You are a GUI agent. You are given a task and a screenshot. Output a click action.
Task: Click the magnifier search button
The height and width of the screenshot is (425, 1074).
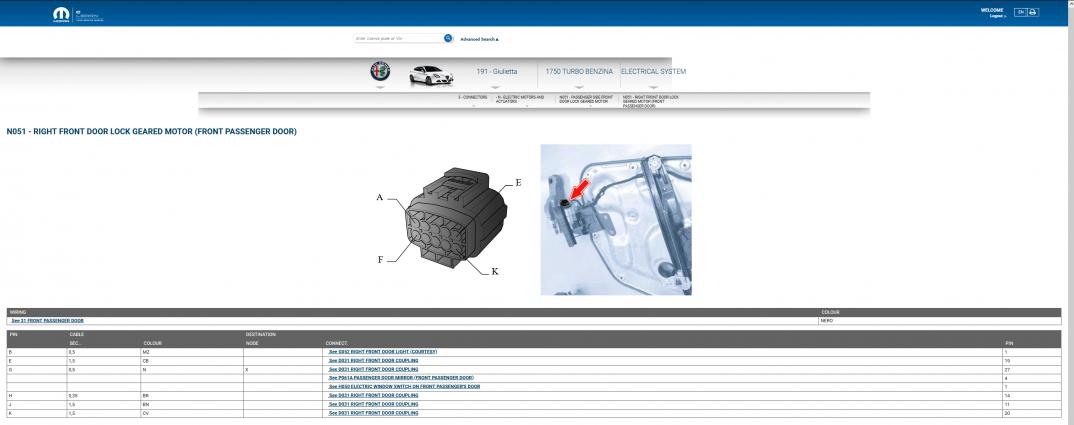click(x=448, y=38)
